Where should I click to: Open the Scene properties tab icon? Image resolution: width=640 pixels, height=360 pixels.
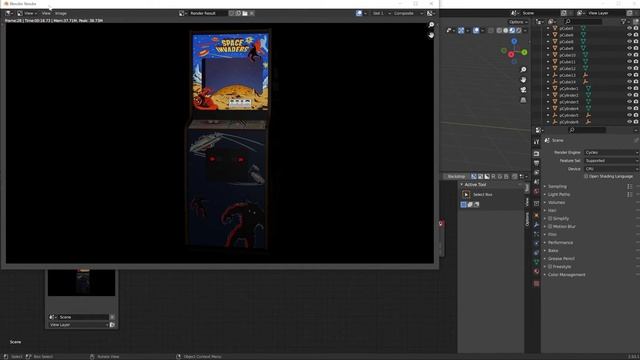point(536,182)
